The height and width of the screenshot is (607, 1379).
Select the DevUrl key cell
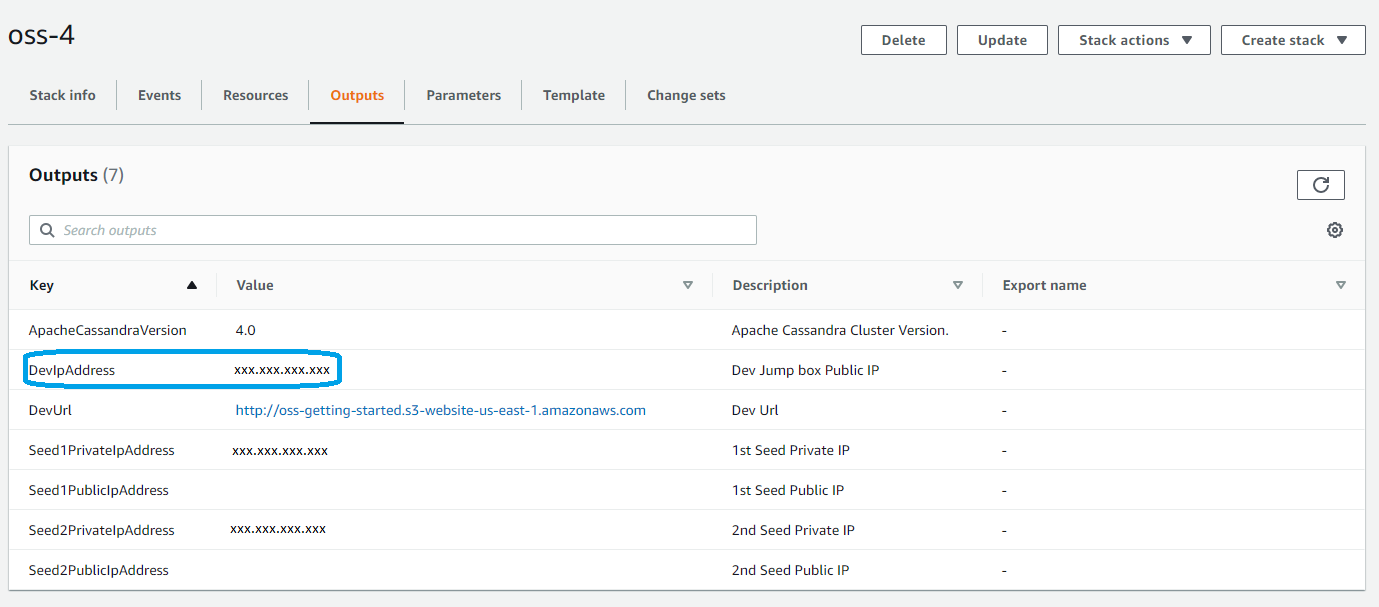pos(50,410)
